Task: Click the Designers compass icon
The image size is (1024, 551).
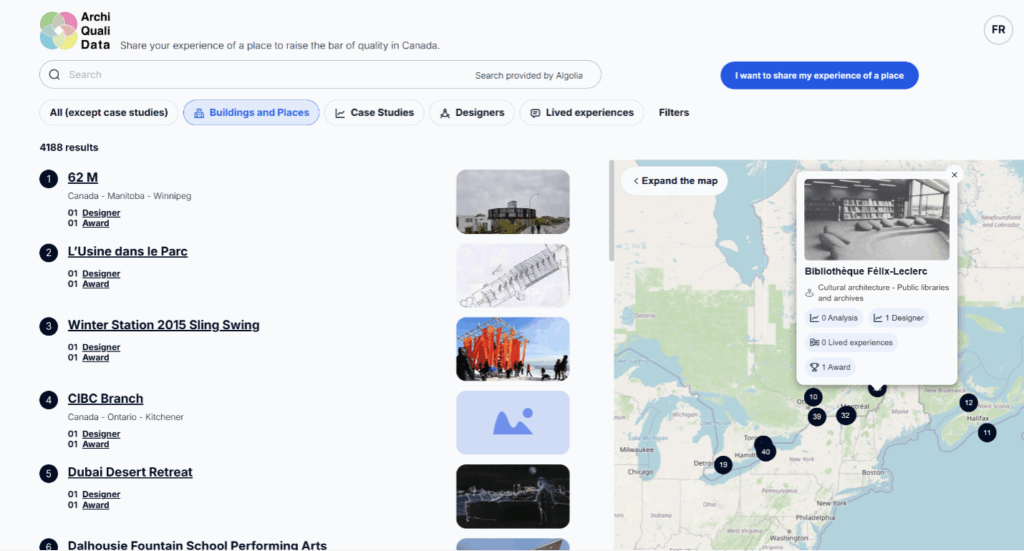Action: (x=445, y=113)
